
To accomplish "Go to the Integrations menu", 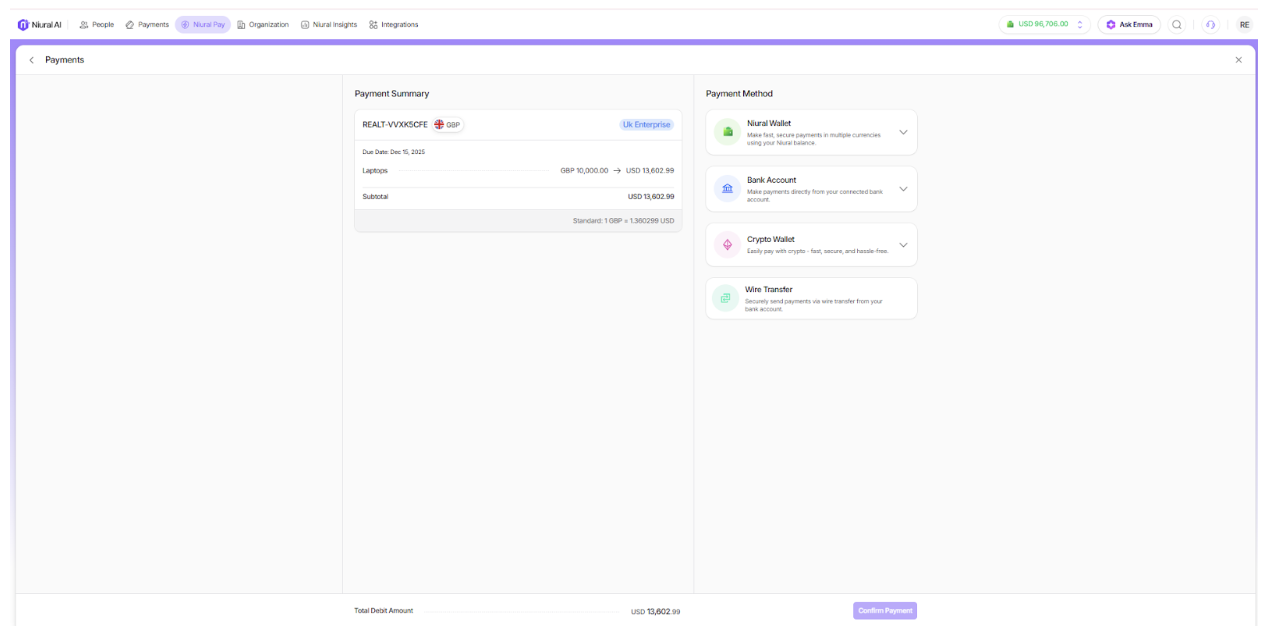I will click(x=394, y=25).
